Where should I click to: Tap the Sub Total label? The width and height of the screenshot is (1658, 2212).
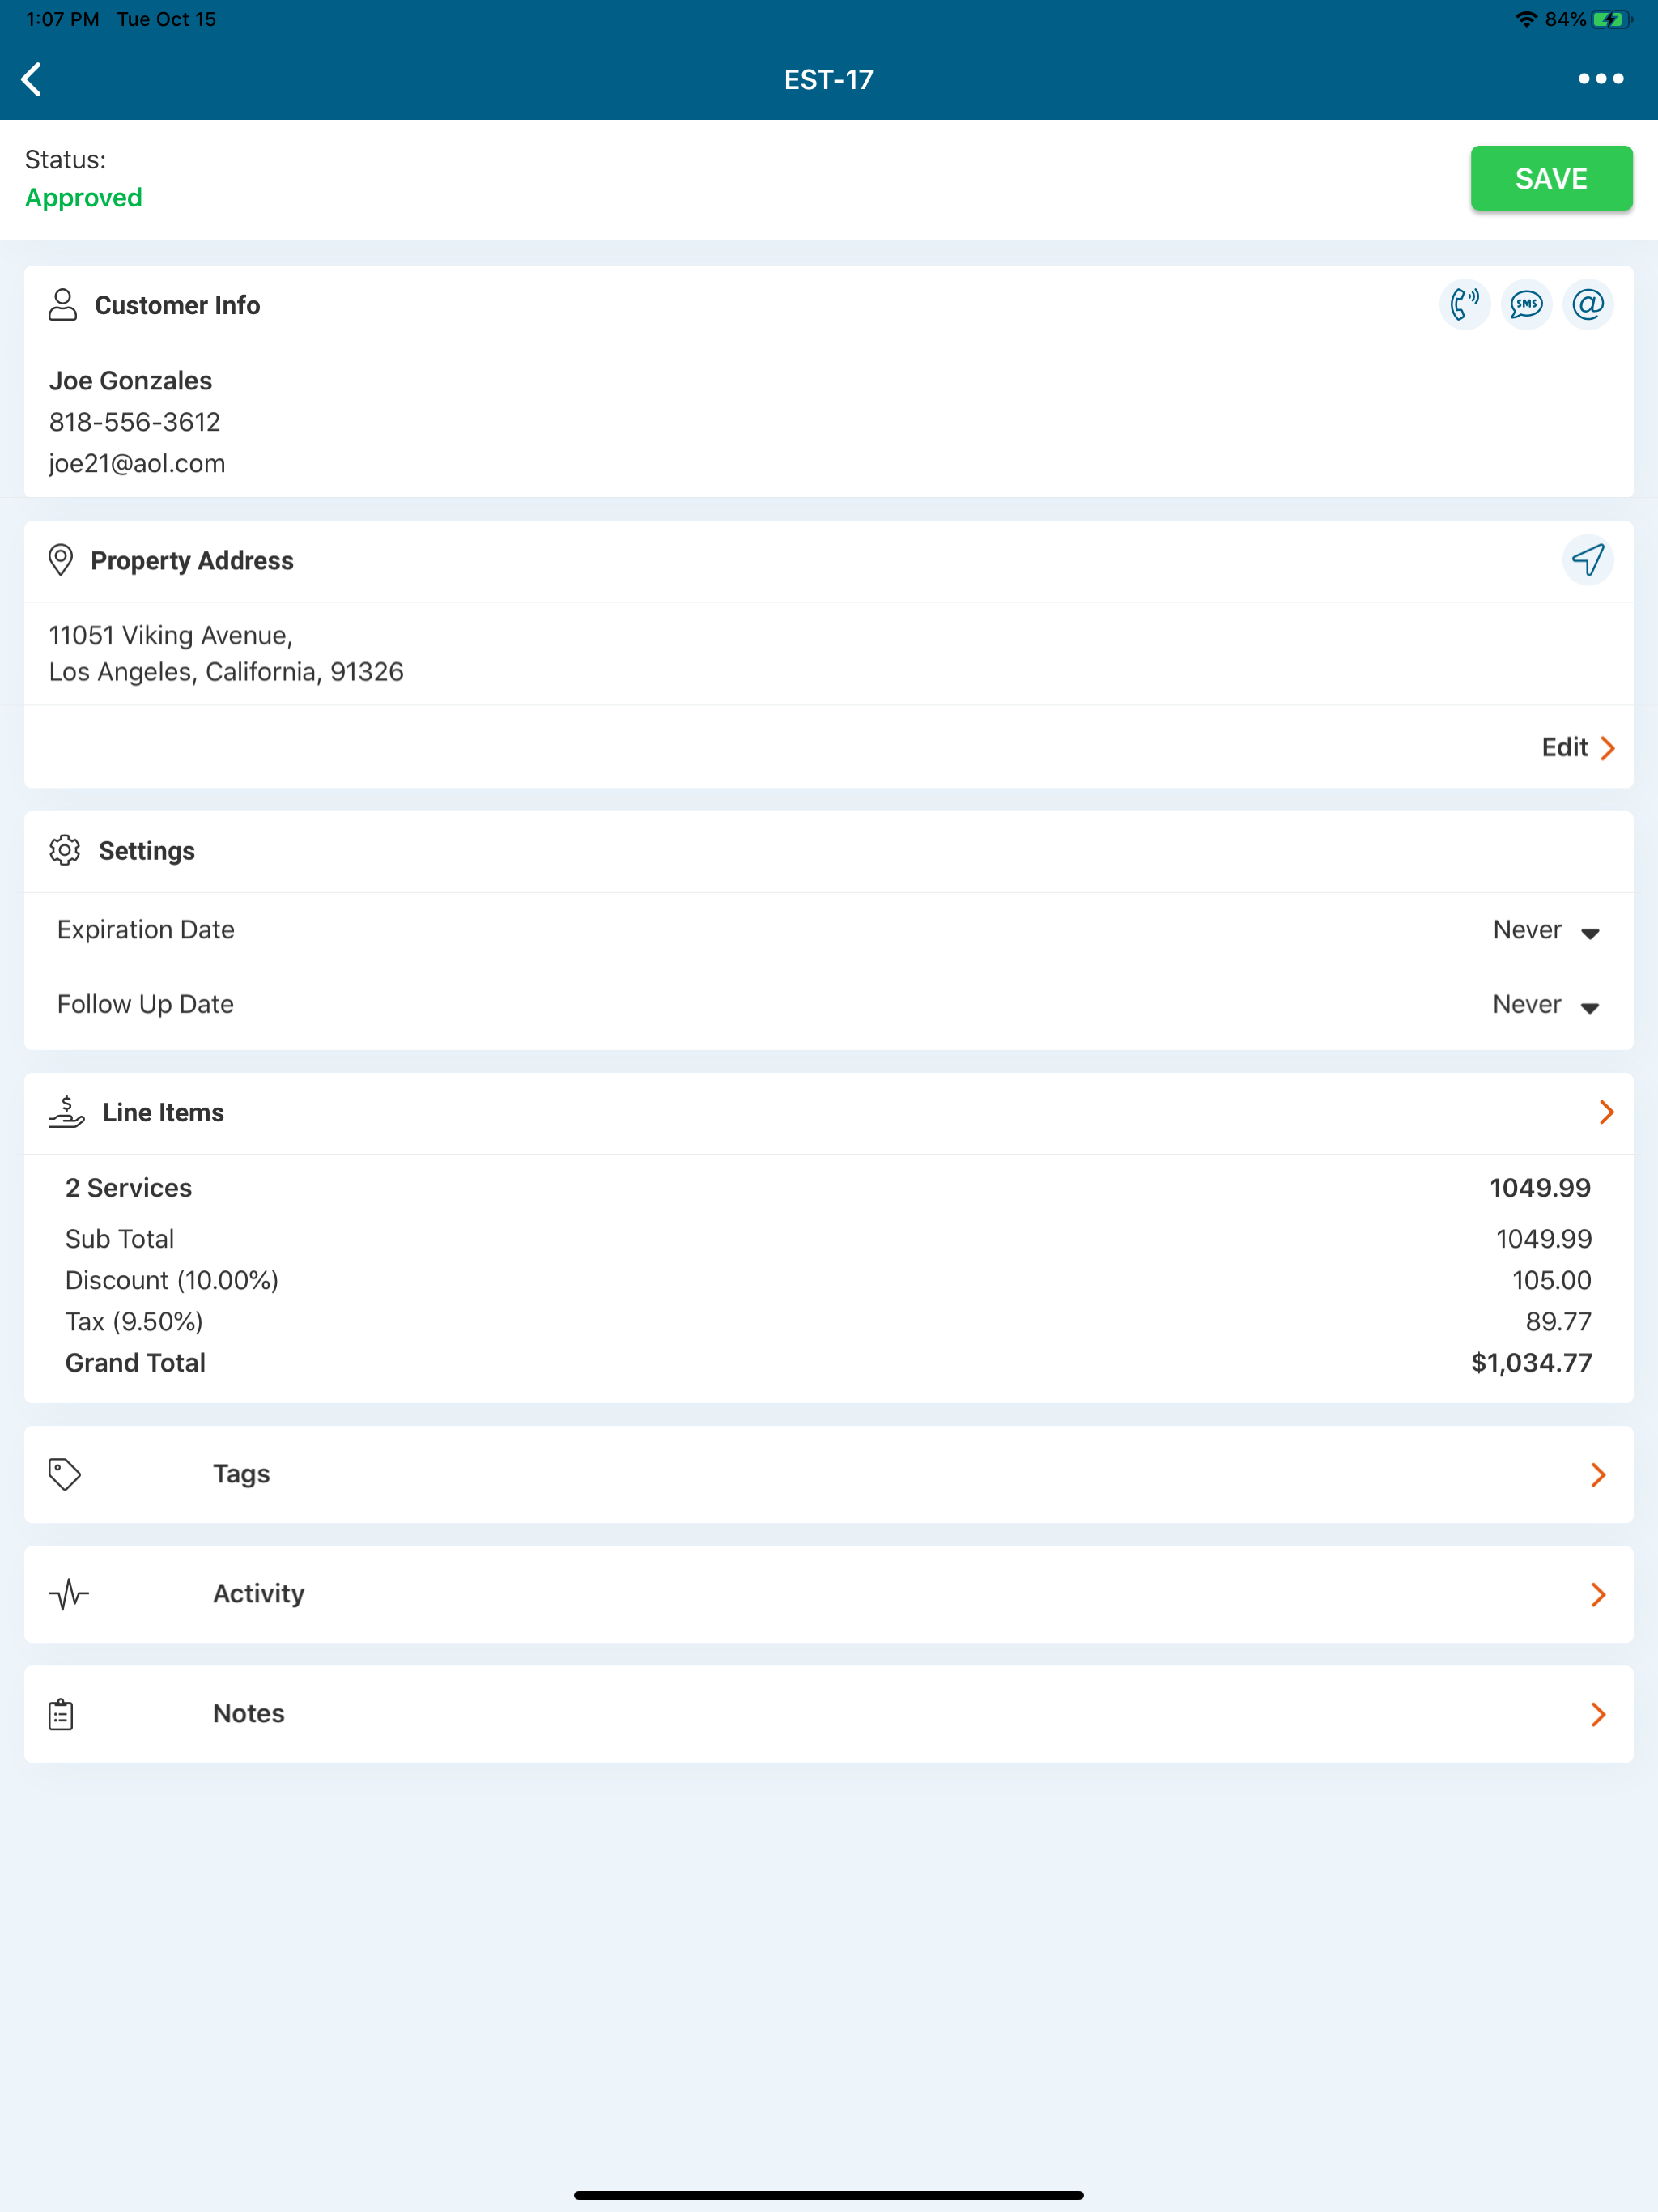pos(120,1239)
